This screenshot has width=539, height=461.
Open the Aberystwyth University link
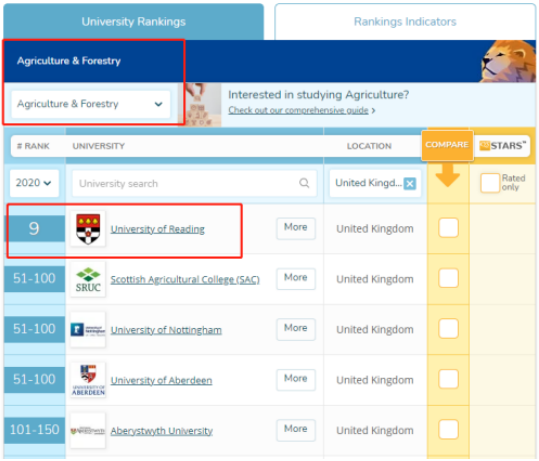pyautogui.click(x=162, y=431)
